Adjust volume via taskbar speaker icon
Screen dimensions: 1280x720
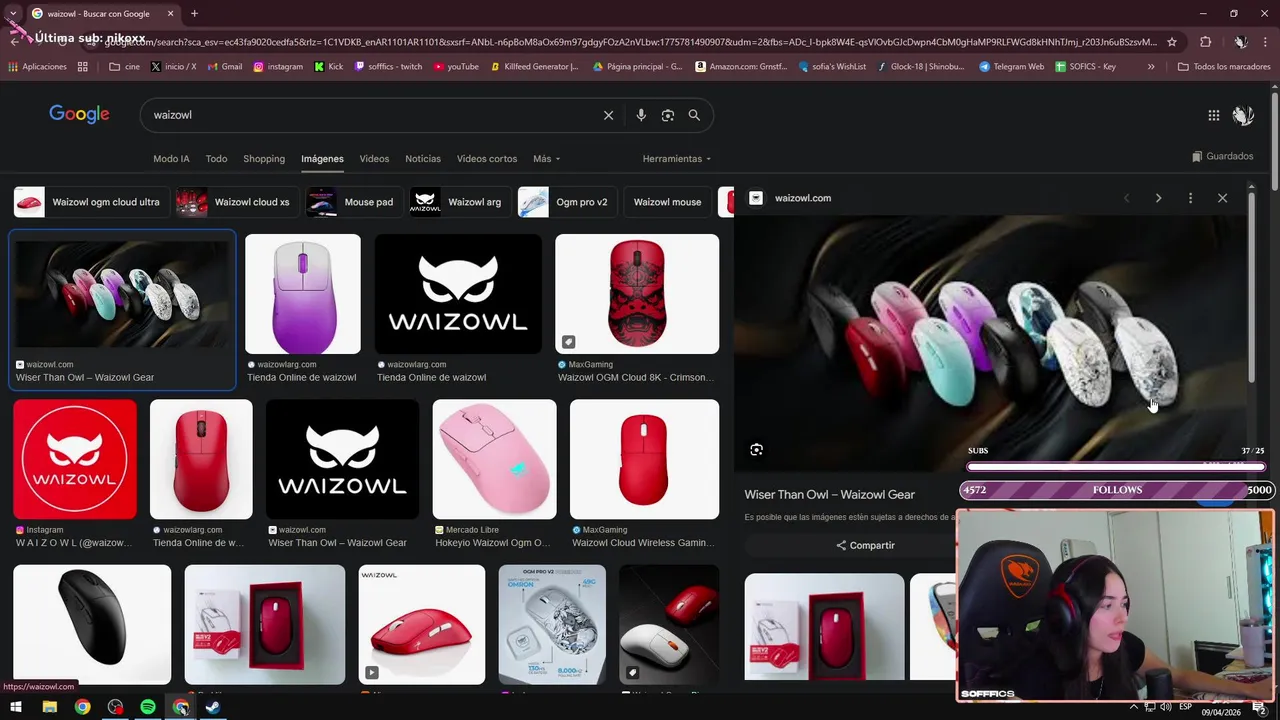coord(1165,707)
